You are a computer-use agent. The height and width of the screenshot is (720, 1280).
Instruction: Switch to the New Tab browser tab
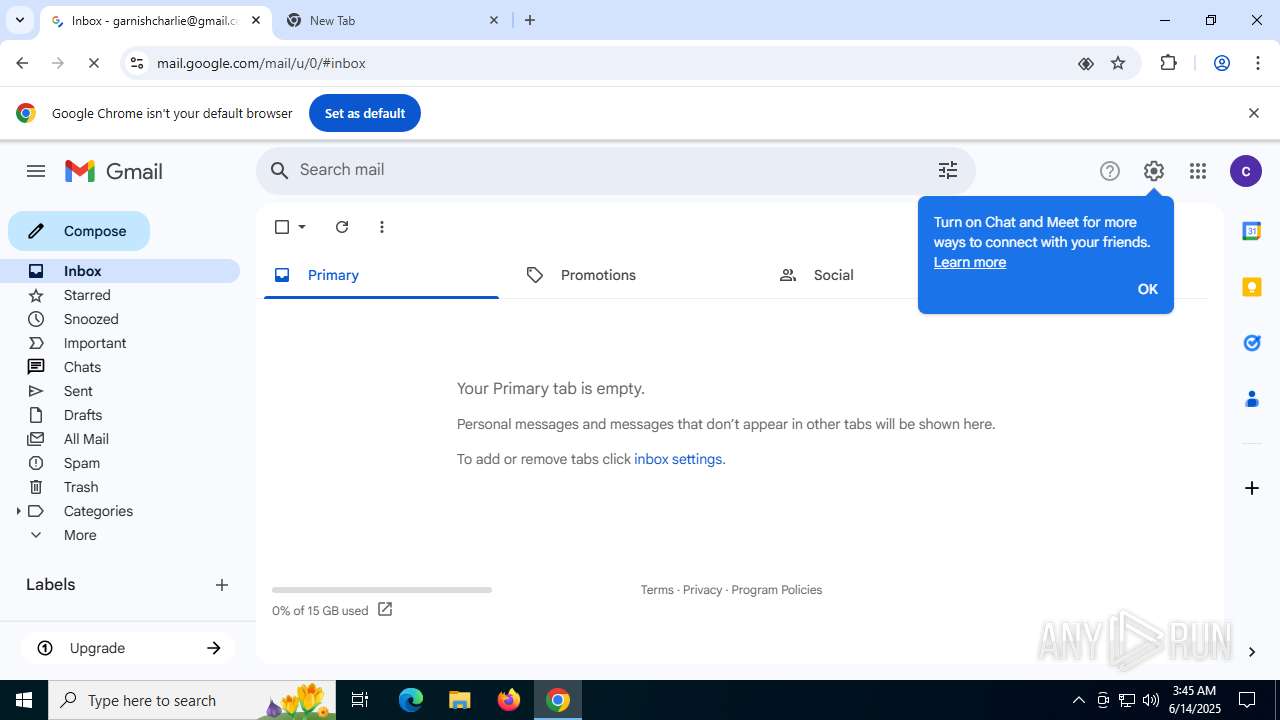pos(393,20)
